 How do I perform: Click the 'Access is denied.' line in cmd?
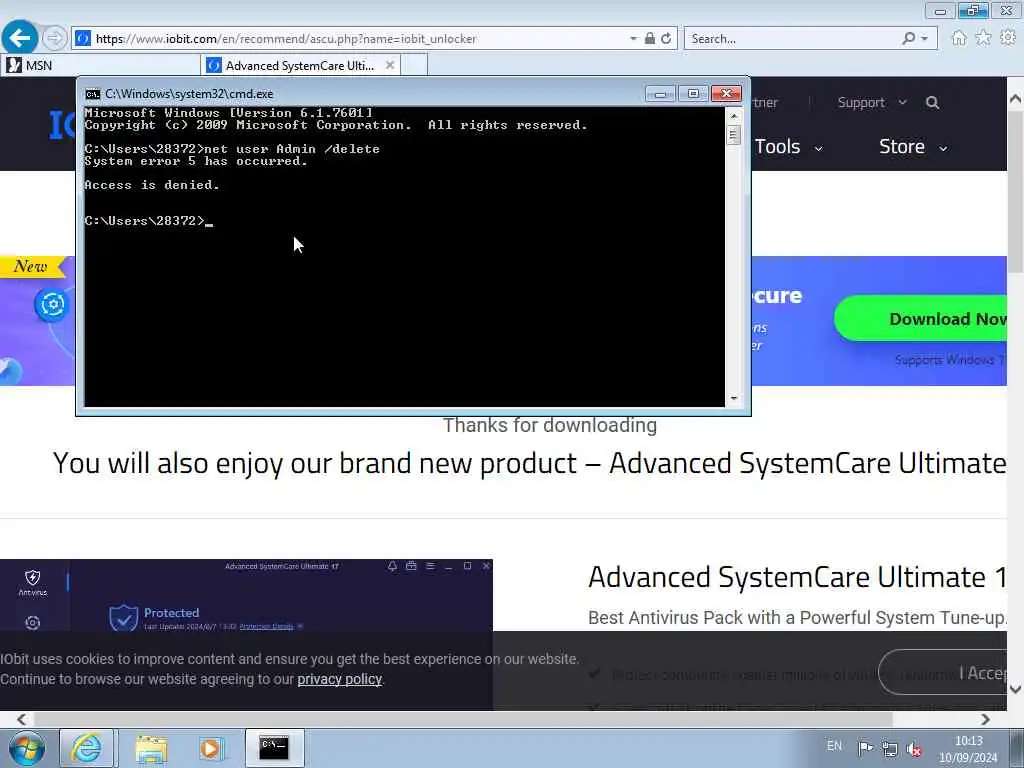(152, 185)
